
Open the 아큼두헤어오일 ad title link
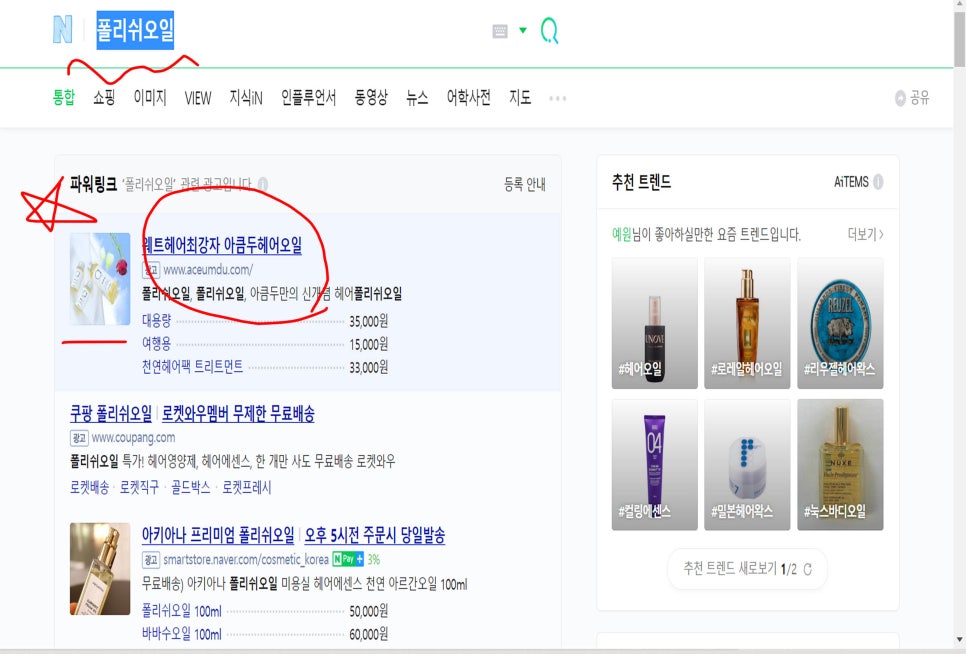pyautogui.click(x=222, y=245)
